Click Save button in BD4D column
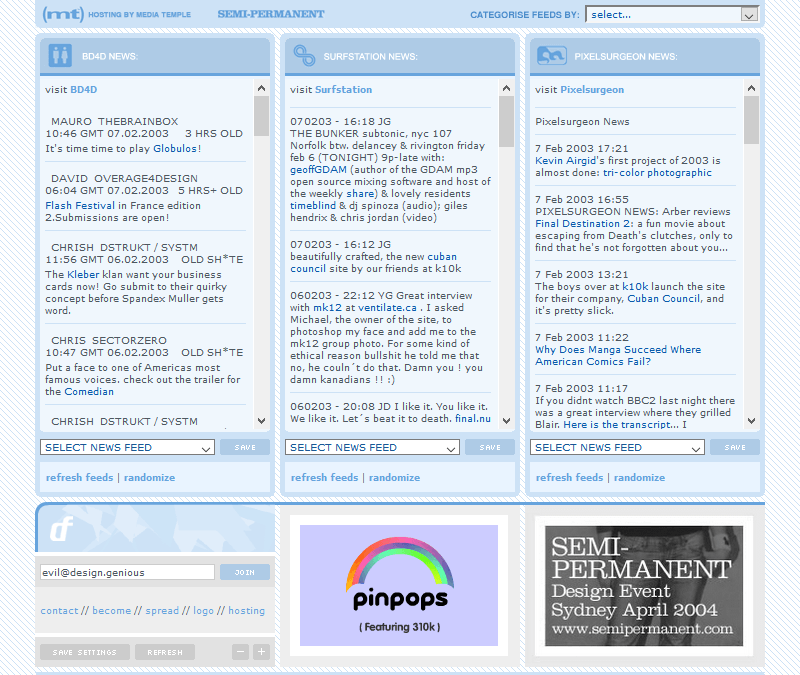Screen dimensions: 800x675 [245, 447]
